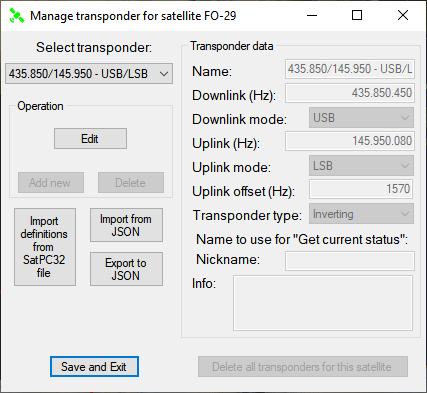
Task: Click the Add new button
Action: (x=51, y=183)
